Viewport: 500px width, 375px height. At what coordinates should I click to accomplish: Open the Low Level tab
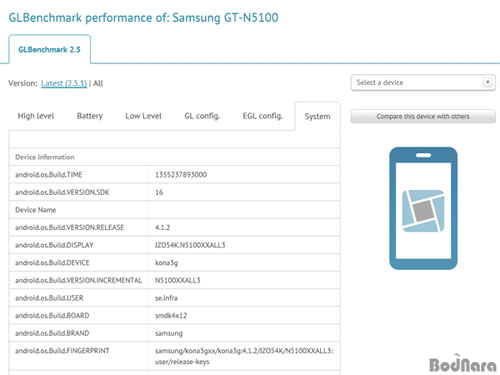click(143, 116)
